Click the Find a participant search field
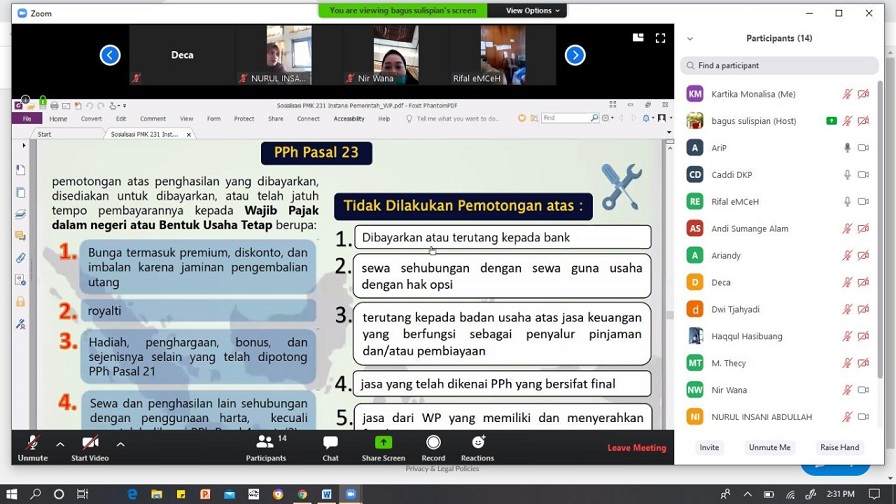The image size is (896, 504). click(780, 65)
